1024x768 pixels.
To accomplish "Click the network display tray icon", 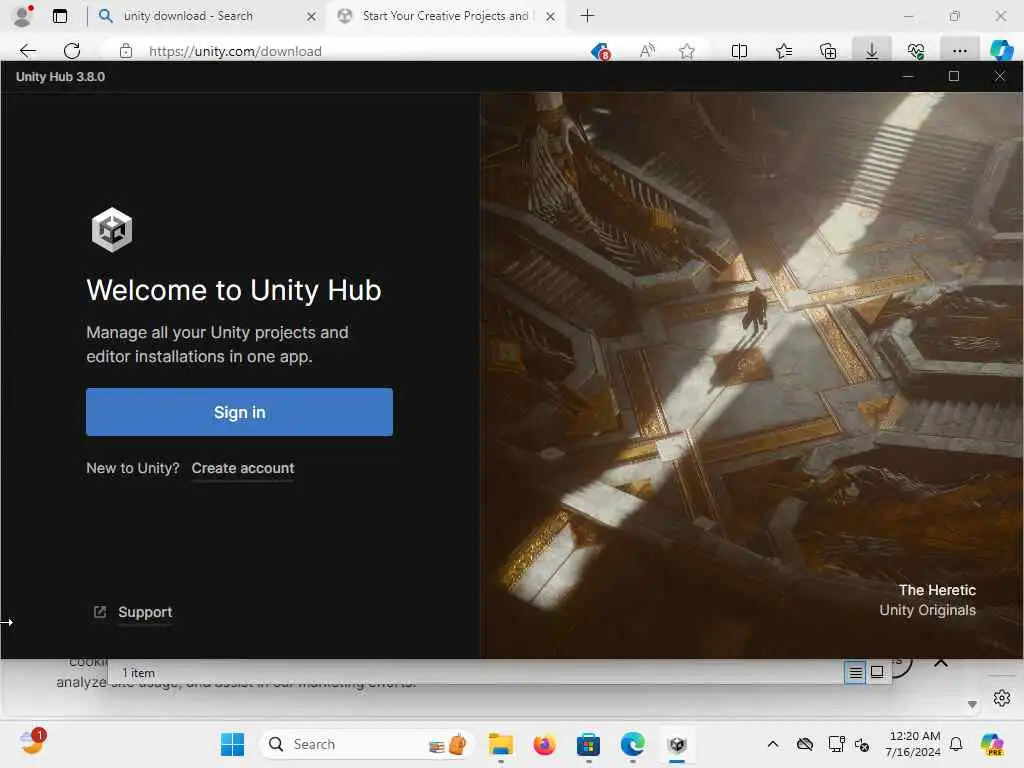I will 836,744.
